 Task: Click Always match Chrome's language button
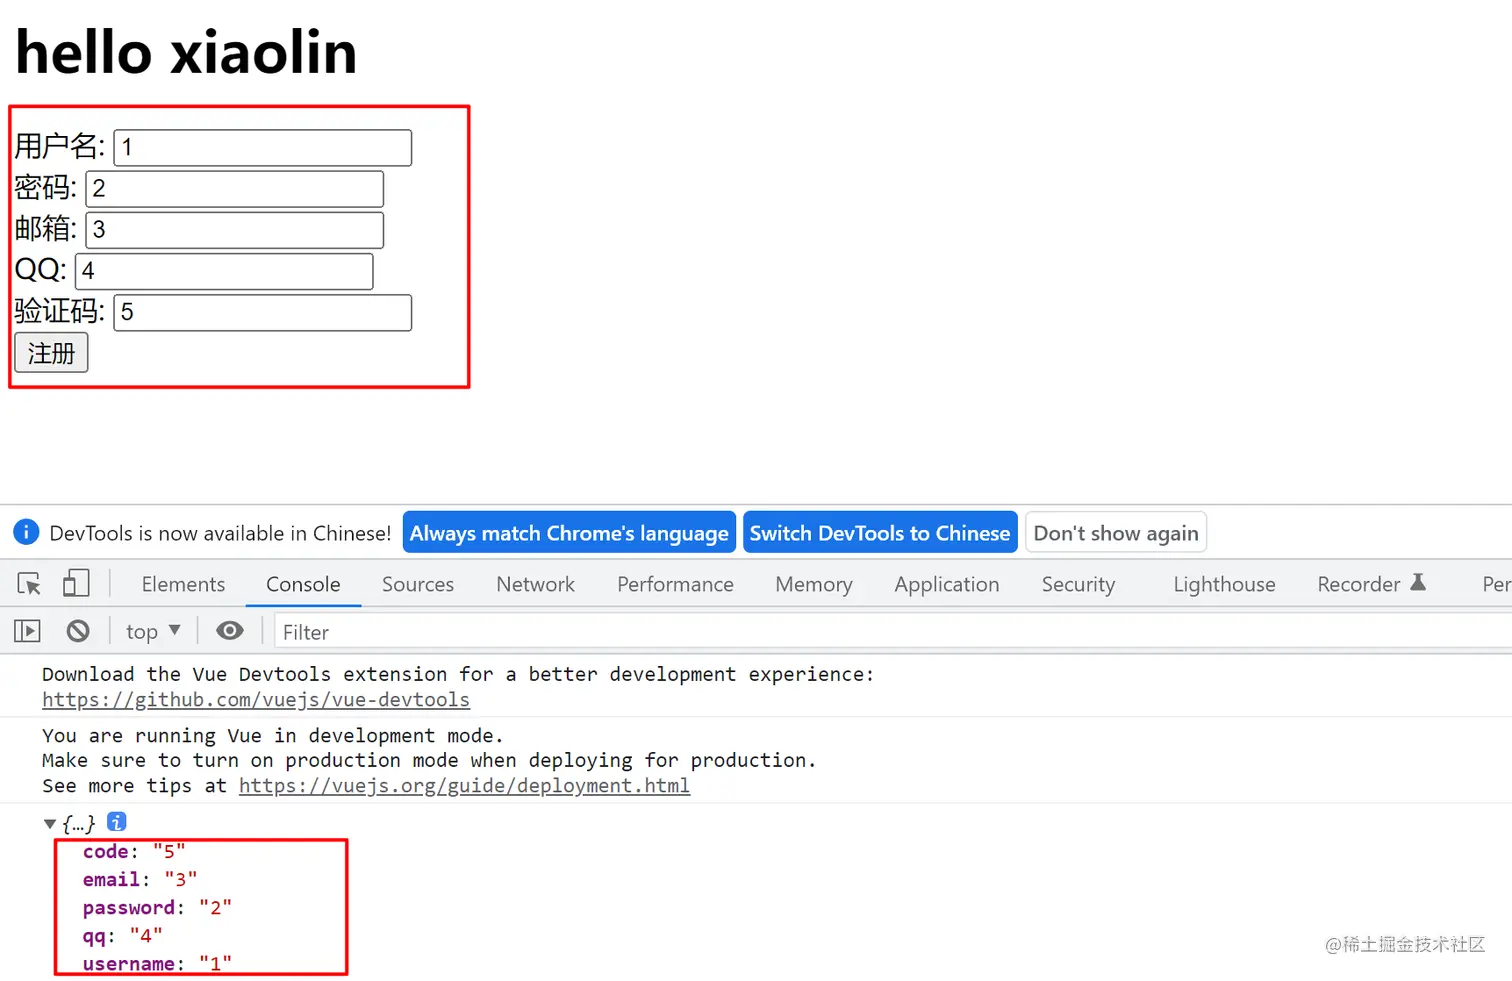pyautogui.click(x=569, y=532)
